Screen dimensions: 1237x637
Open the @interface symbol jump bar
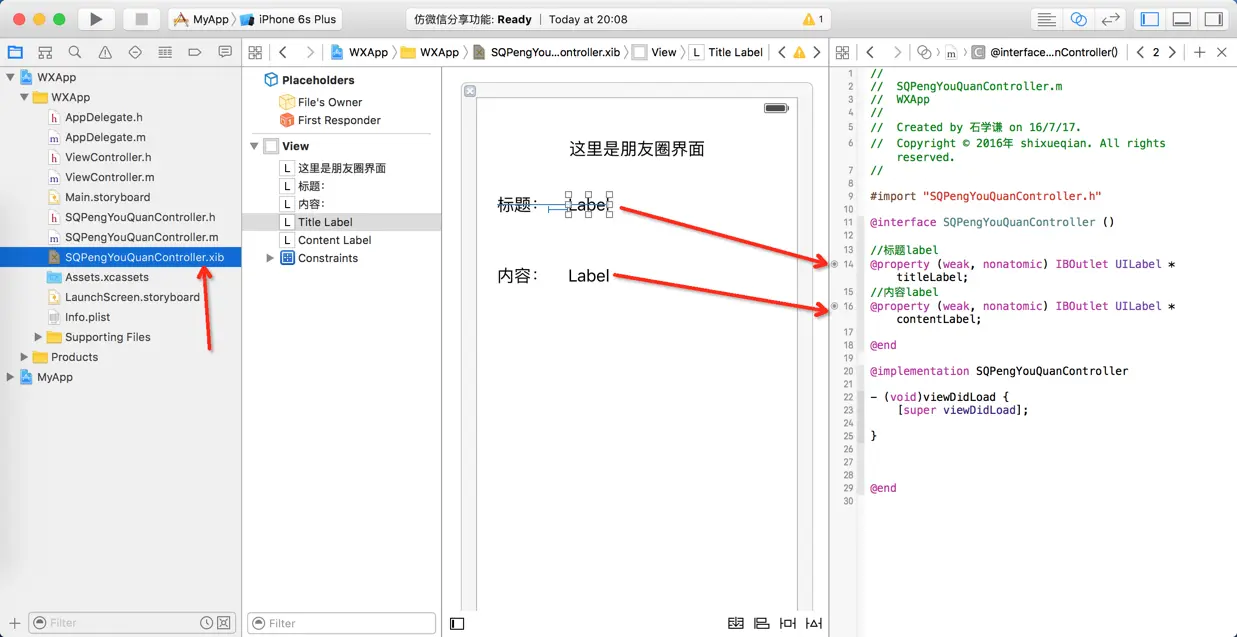(1044, 53)
